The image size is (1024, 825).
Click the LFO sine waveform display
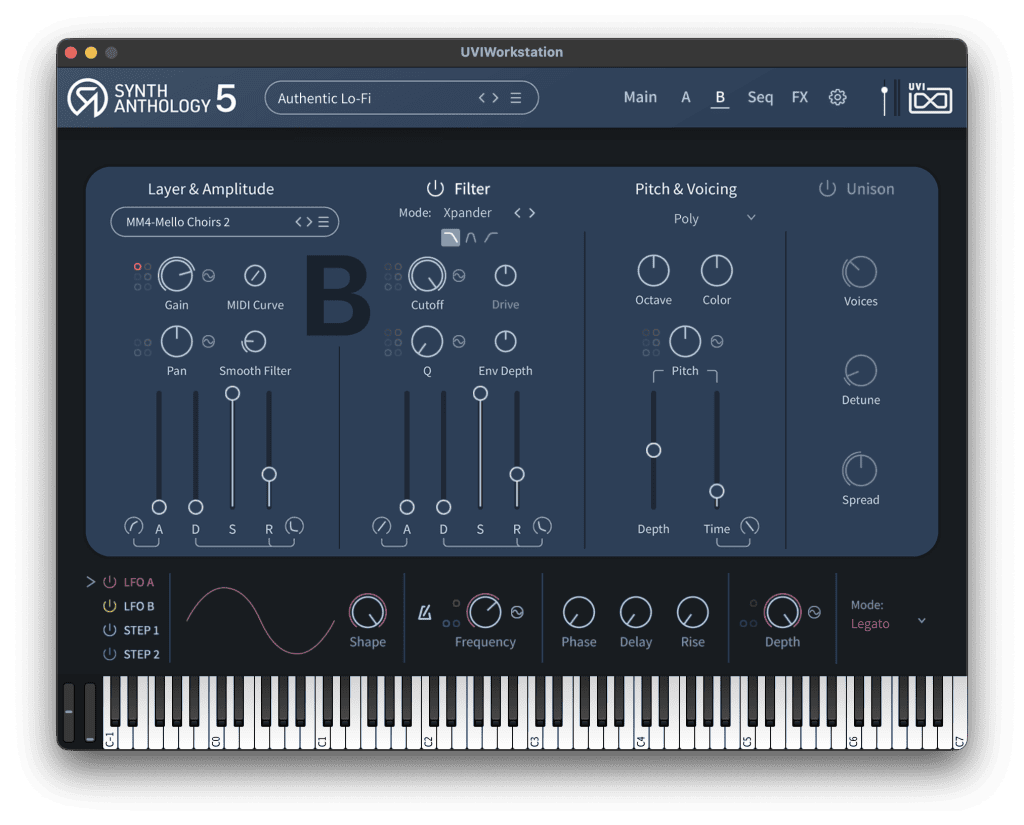(x=260, y=621)
